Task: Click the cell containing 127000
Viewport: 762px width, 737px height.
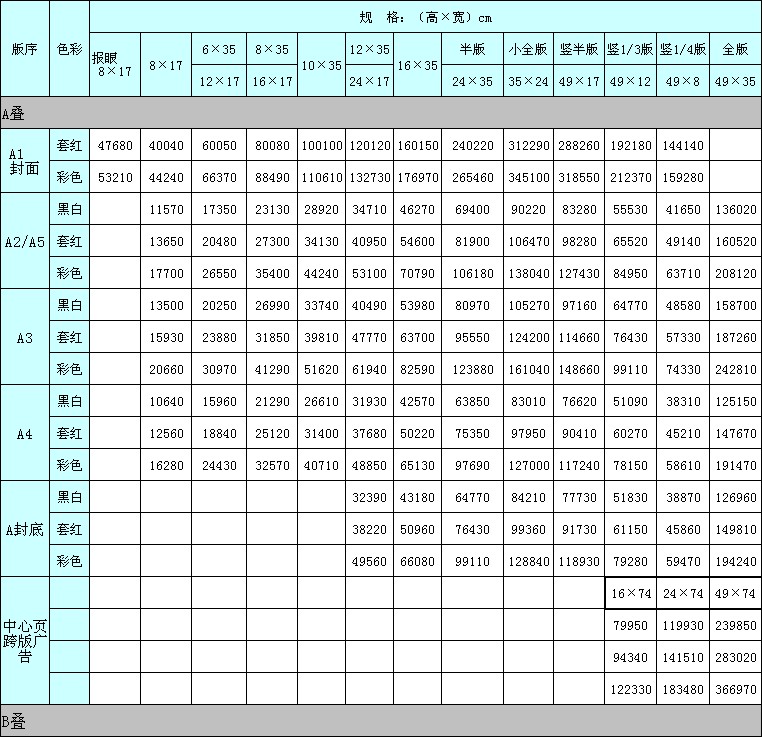Action: tap(528, 465)
